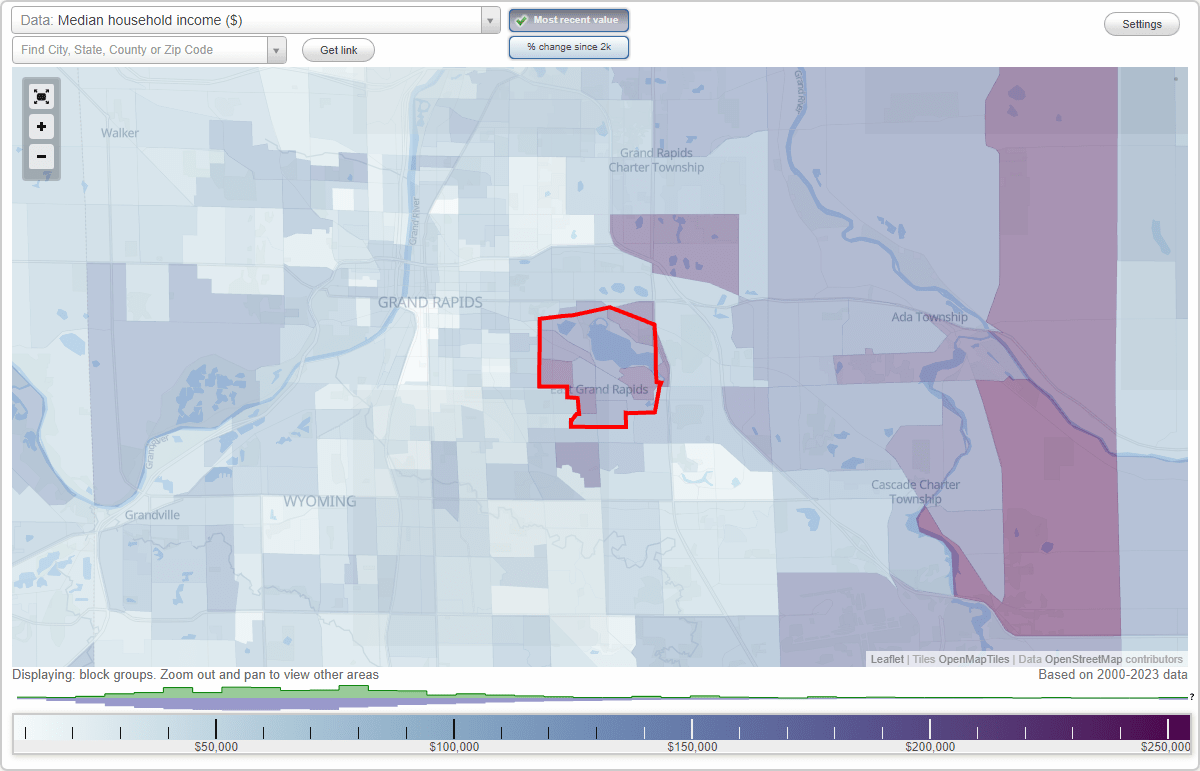The image size is (1200, 771).
Task: Zoom in using the plus icon
Action: 41,126
